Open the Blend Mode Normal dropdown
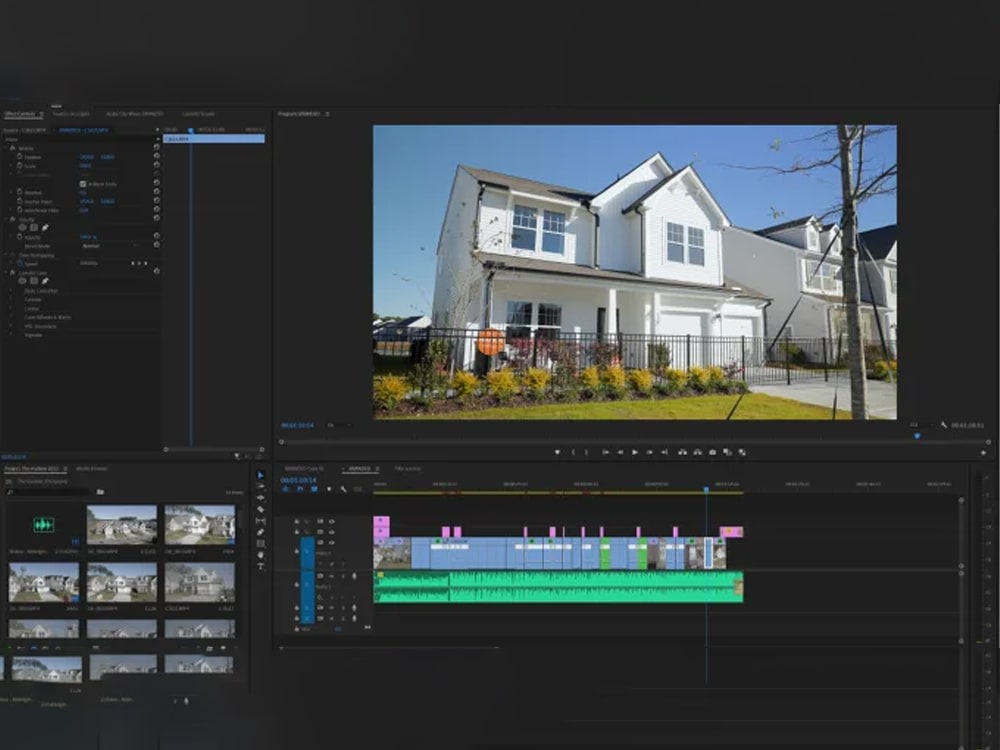Screen dimensions: 1000x750 coord(110,246)
